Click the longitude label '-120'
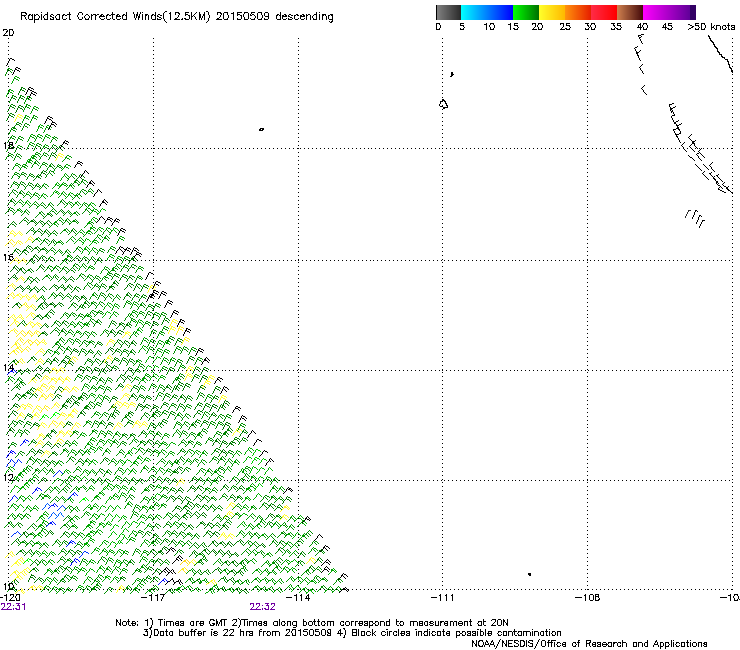The image size is (740, 650). click(10, 598)
